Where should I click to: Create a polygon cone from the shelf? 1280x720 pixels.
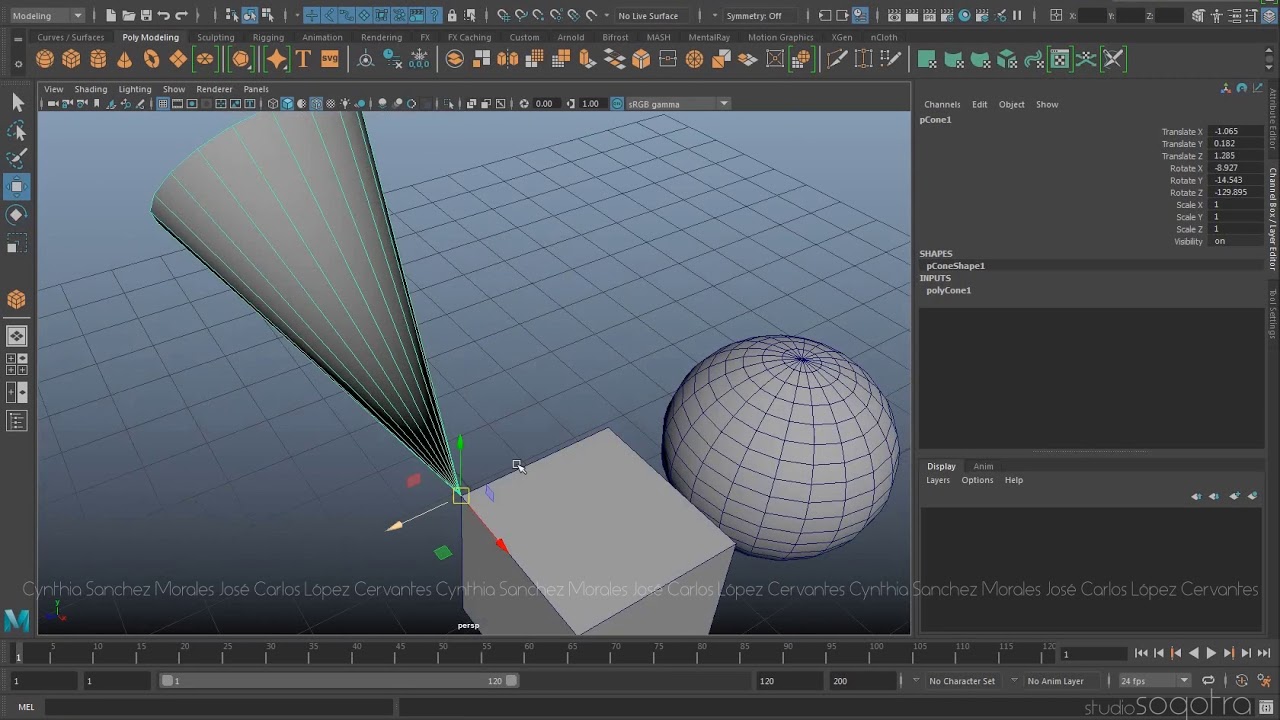coord(125,60)
